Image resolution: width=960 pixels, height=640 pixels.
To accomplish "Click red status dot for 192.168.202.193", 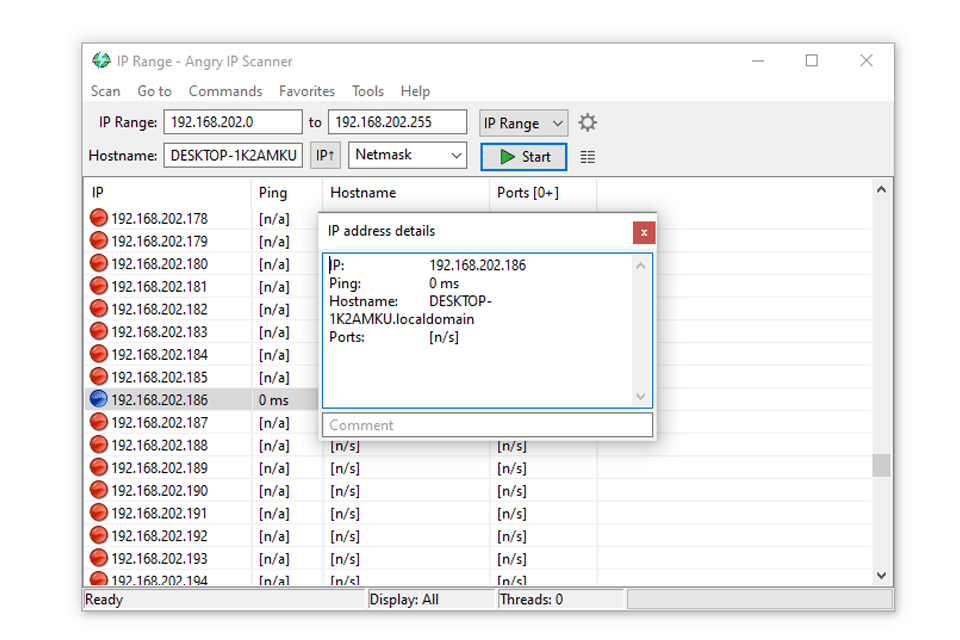I will click(x=99, y=558).
